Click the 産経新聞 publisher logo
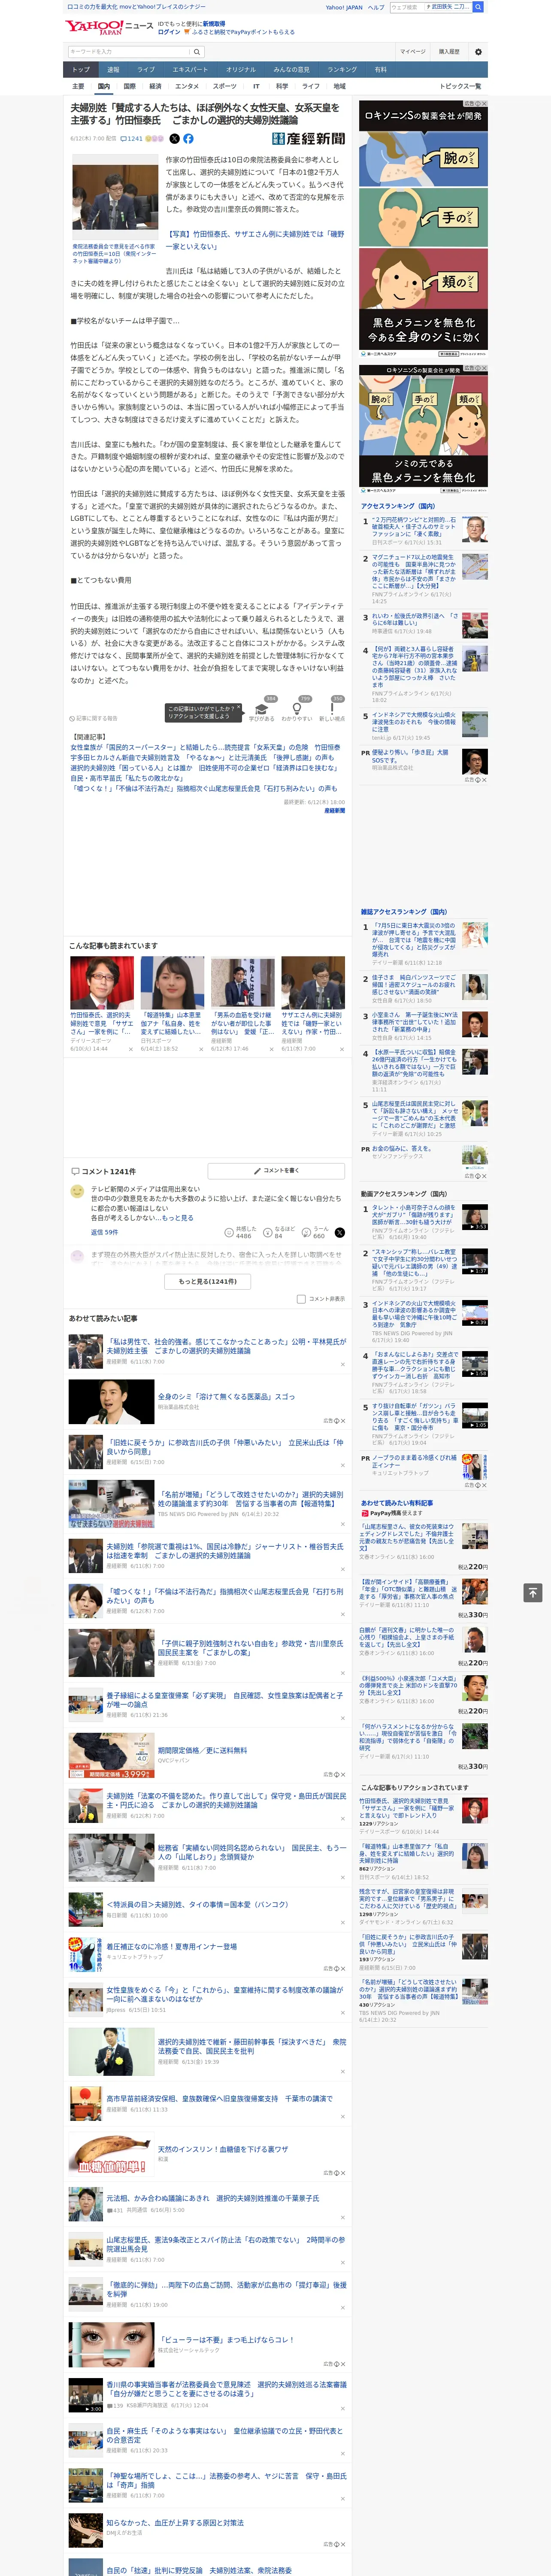Viewport: 551px width, 2576px height. point(308,139)
